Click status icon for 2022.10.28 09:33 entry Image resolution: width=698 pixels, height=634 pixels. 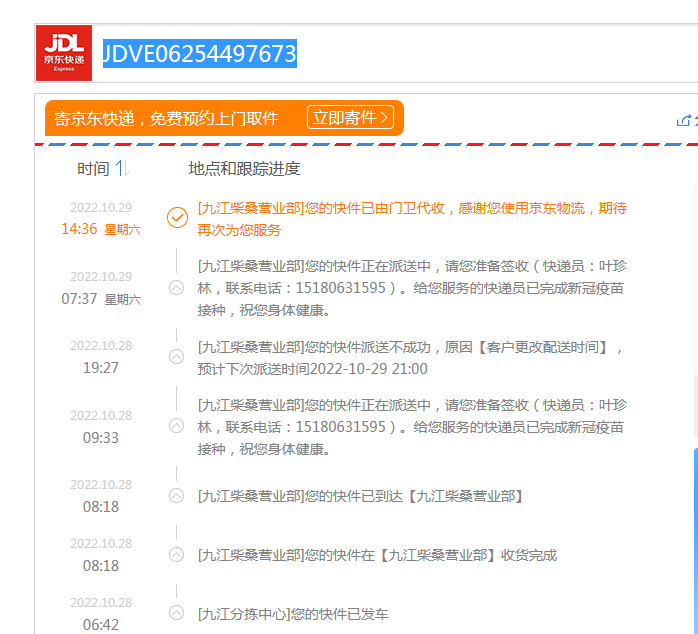pos(177,426)
